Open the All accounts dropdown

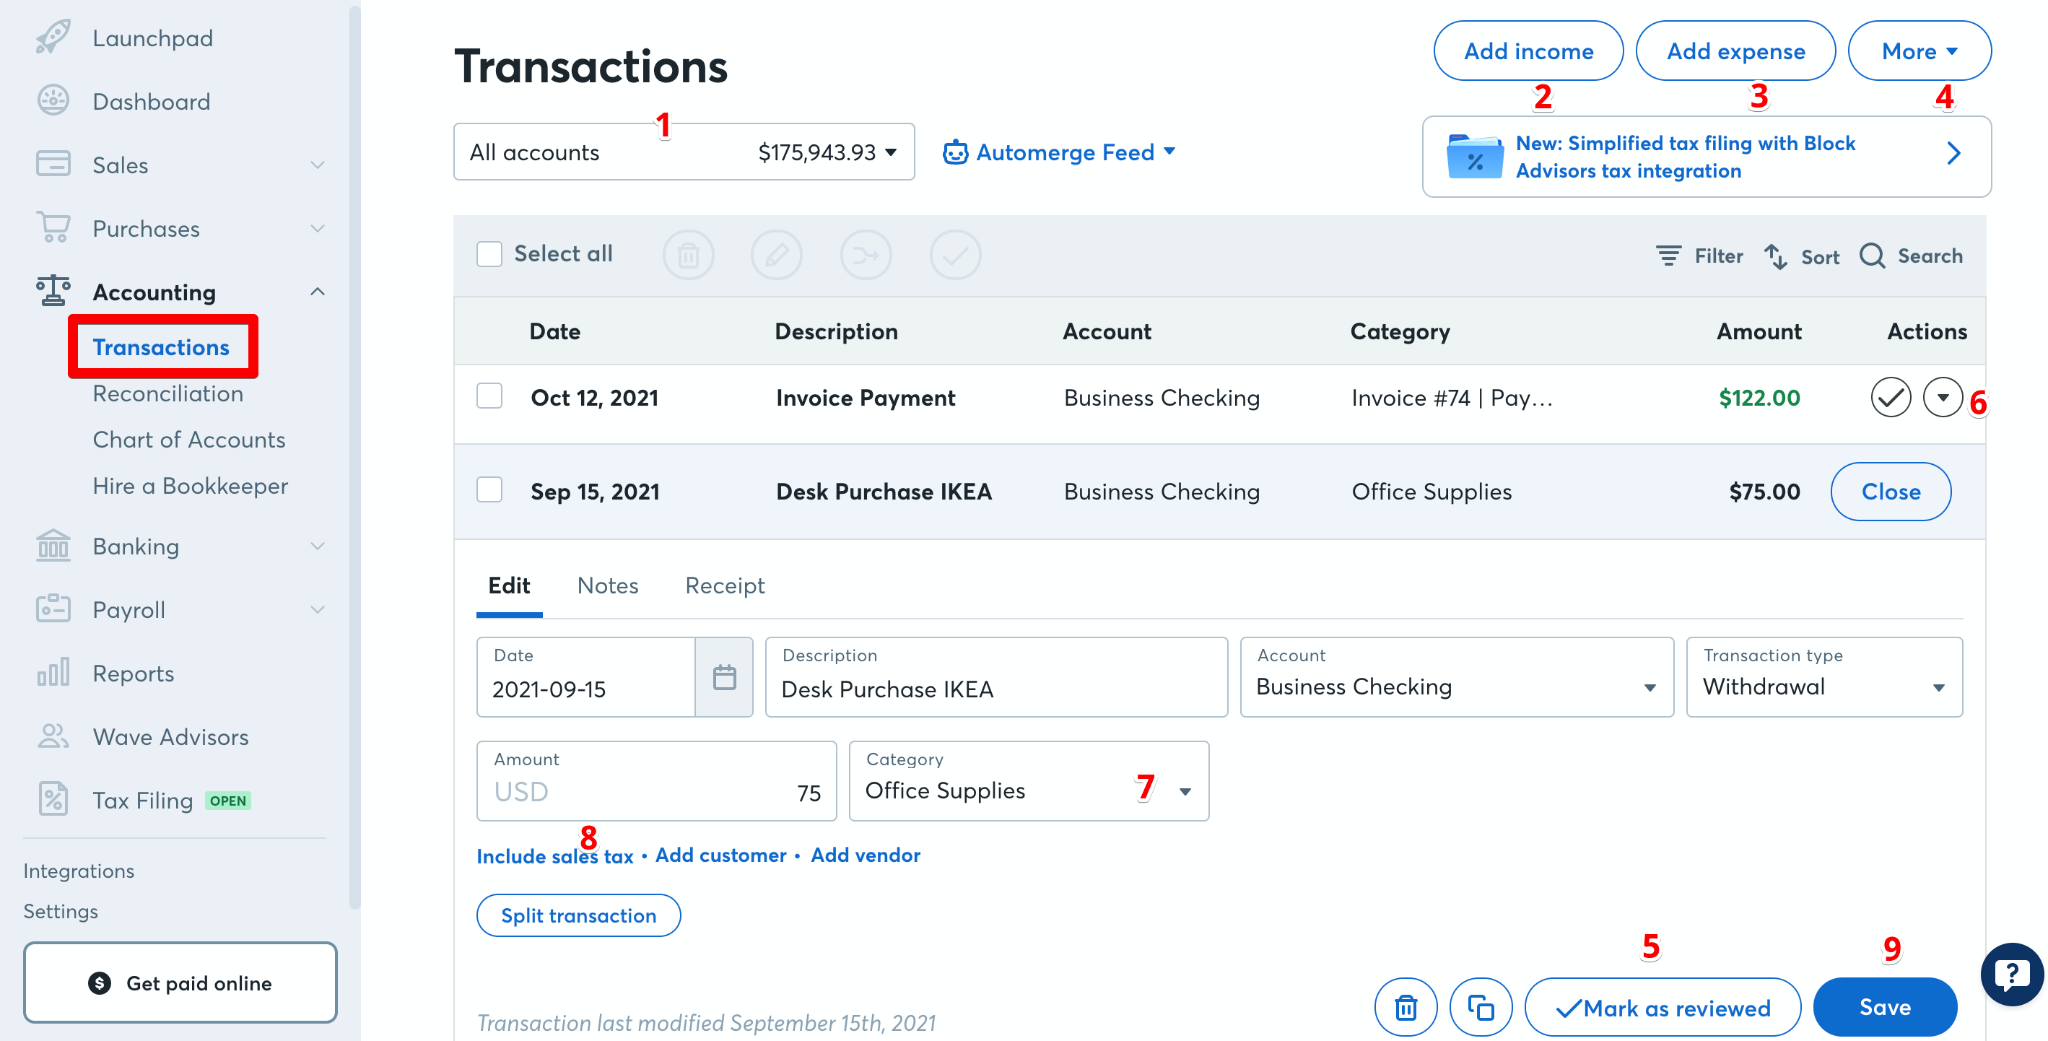[x=684, y=152]
